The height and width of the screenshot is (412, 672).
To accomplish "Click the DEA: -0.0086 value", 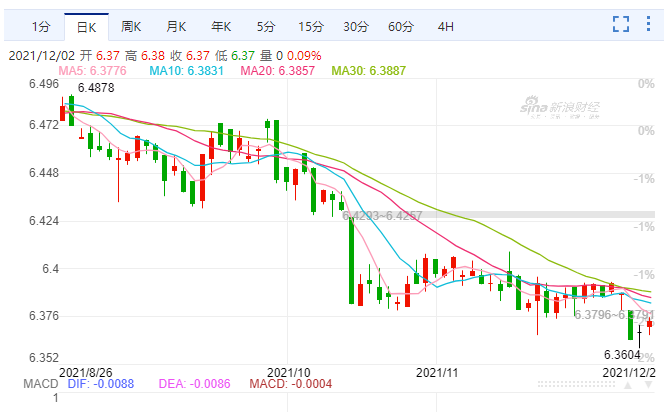I will [195, 384].
